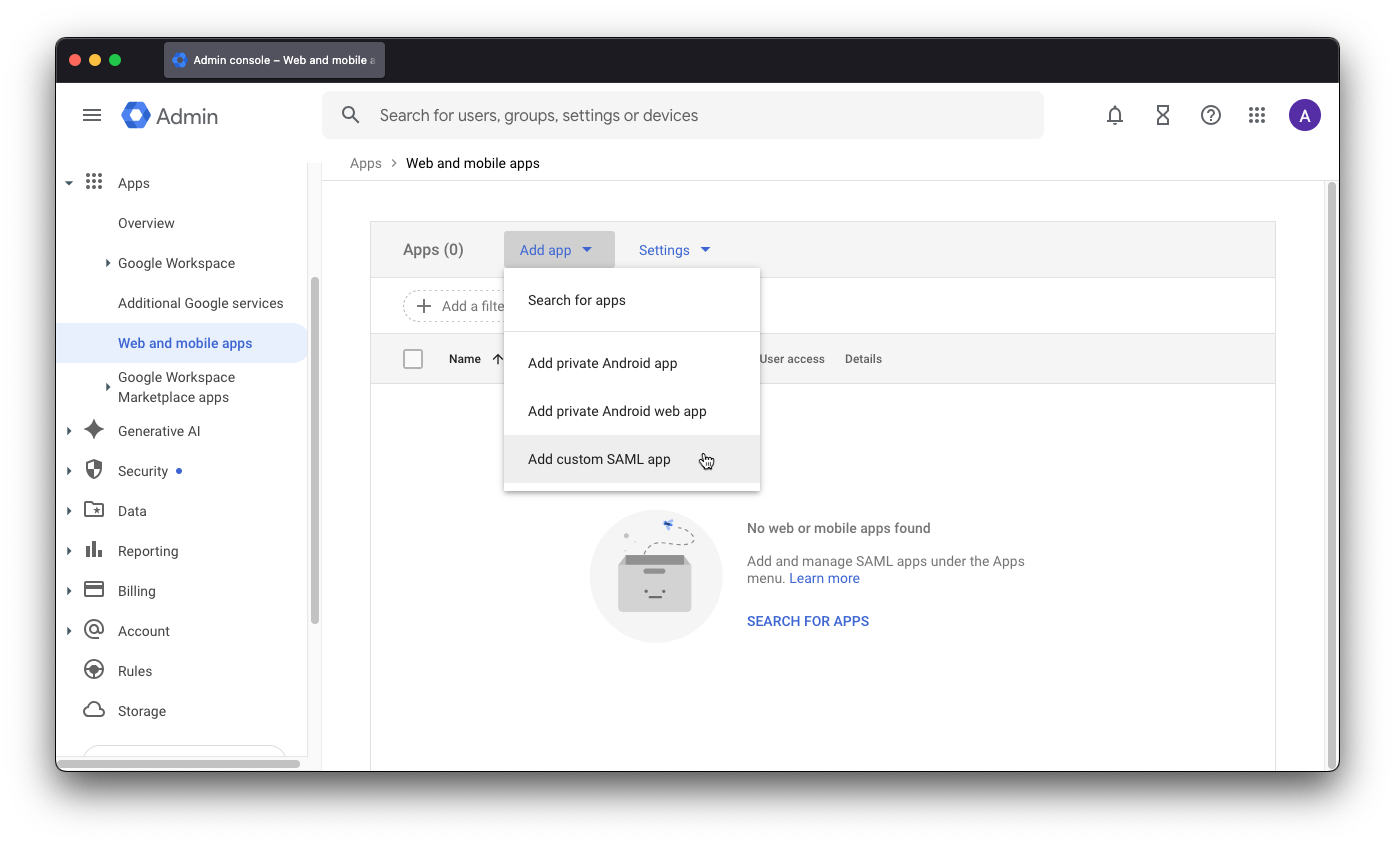Open the notifications bell

(x=1114, y=115)
